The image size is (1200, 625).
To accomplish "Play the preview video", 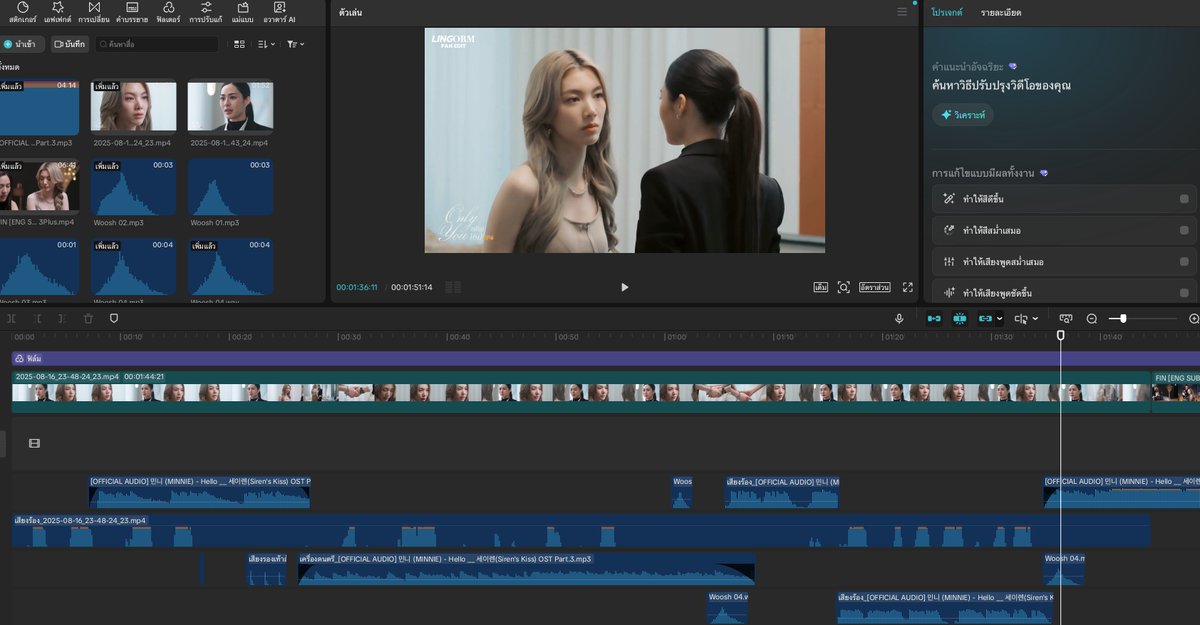I will click(624, 287).
